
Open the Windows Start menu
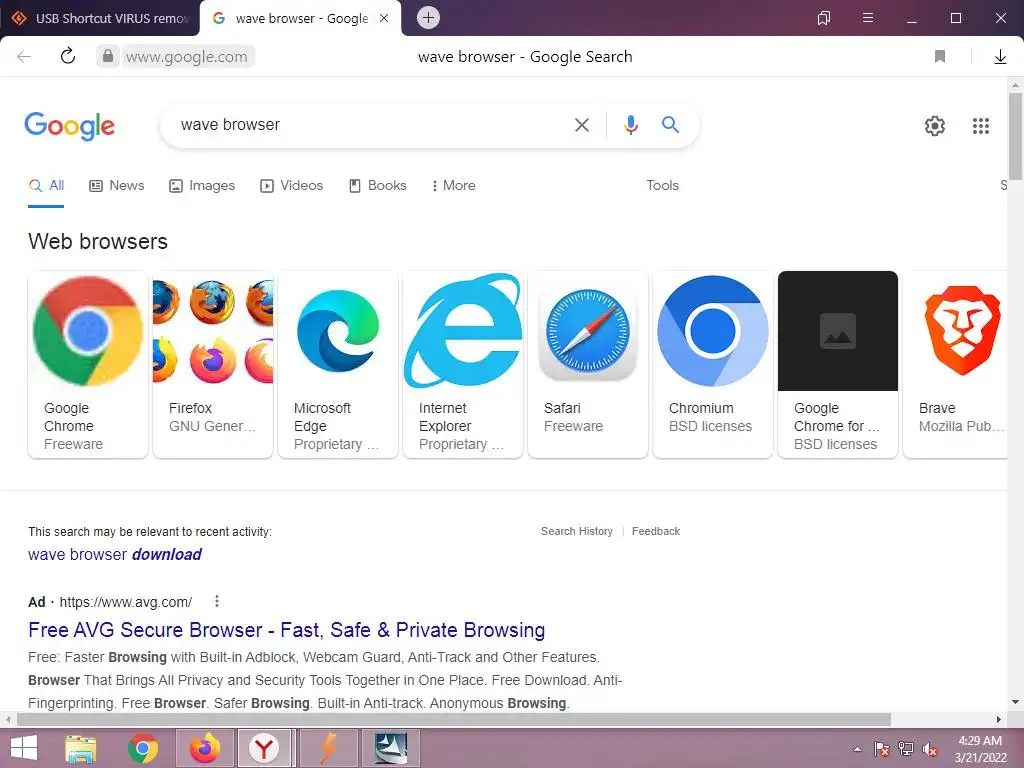click(24, 748)
